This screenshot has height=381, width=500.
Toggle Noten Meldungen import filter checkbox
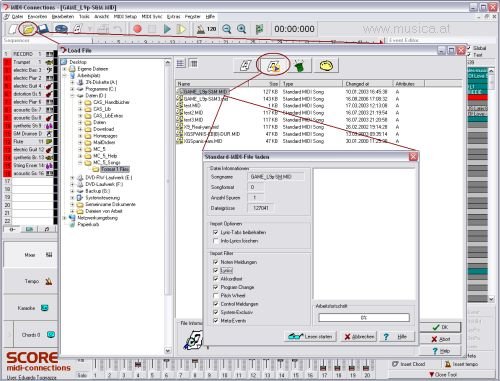point(216,262)
